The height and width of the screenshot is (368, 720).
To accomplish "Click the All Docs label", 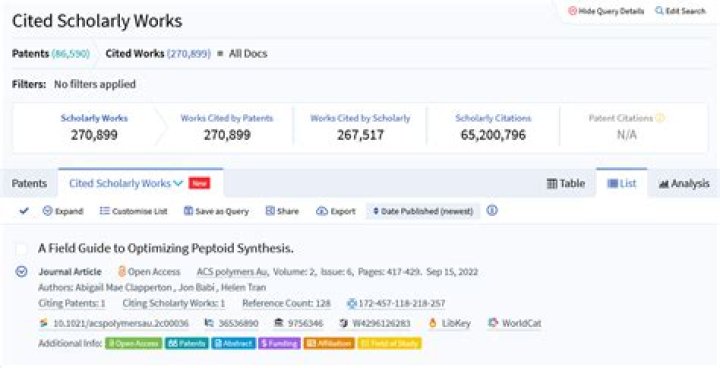I will [248, 53].
